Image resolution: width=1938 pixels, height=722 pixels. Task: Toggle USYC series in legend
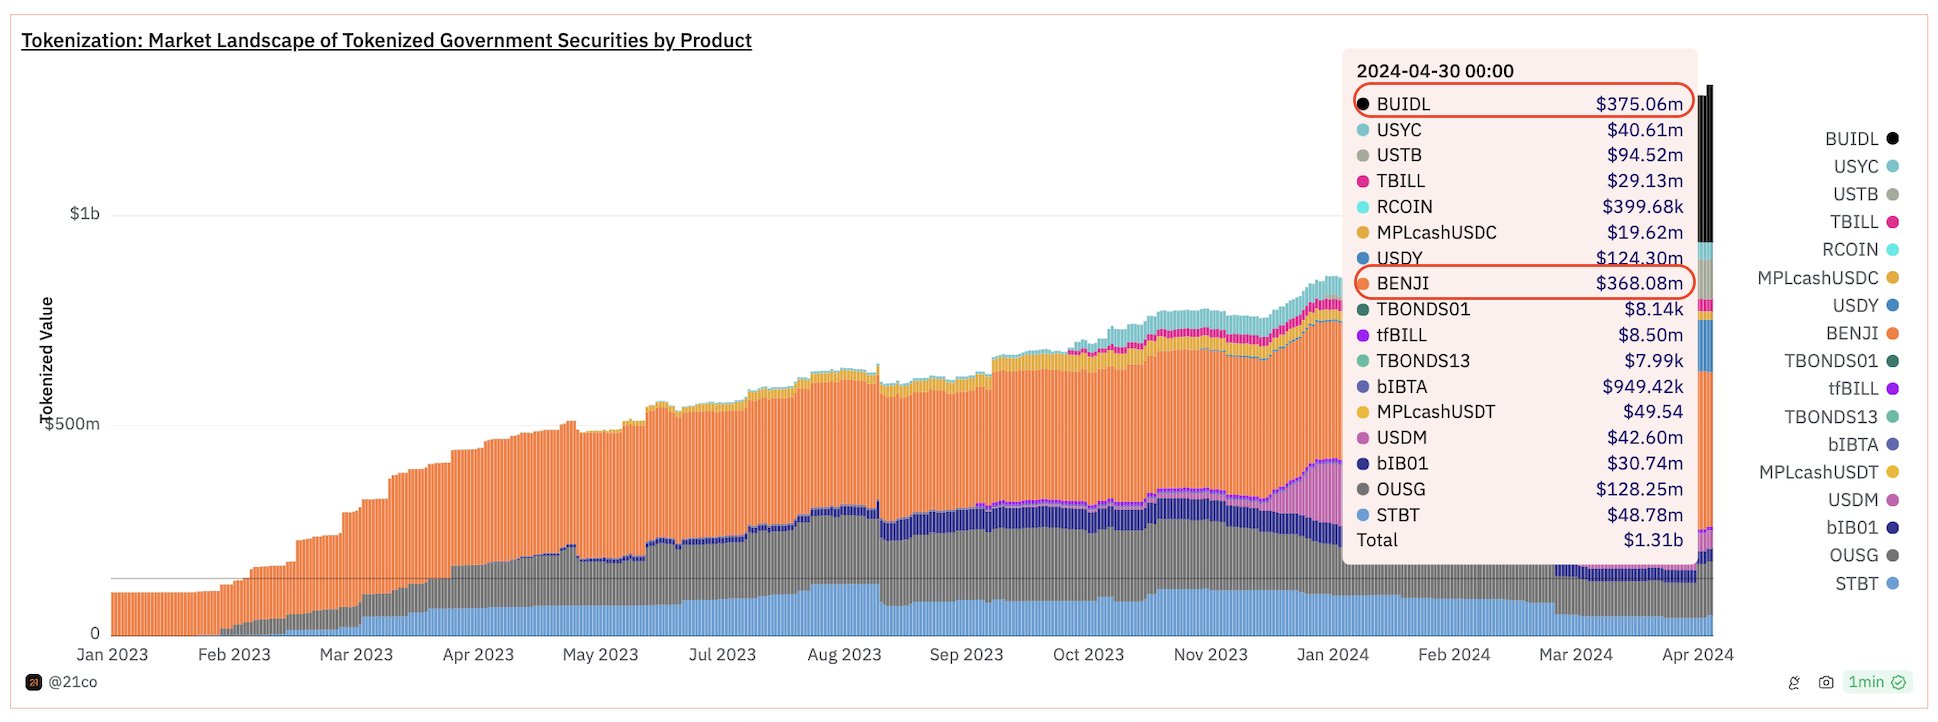click(x=1865, y=167)
